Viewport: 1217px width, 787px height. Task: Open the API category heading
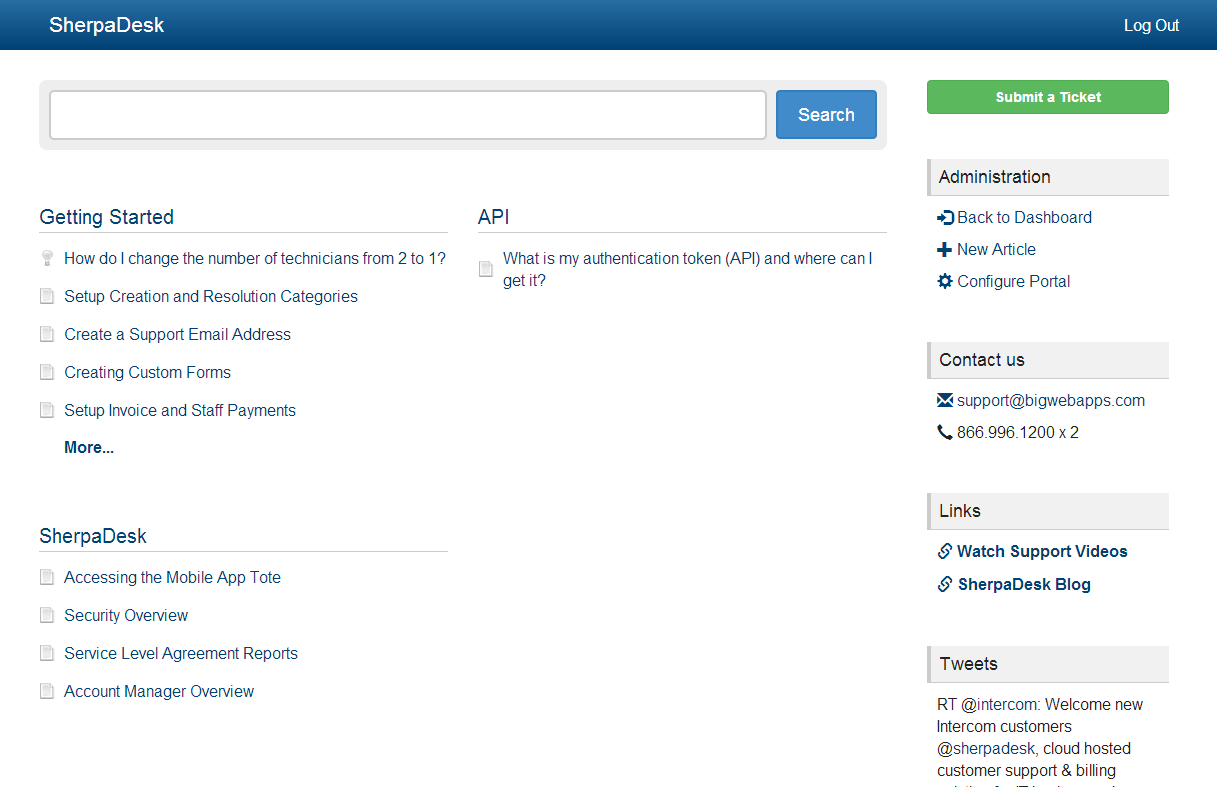[494, 217]
